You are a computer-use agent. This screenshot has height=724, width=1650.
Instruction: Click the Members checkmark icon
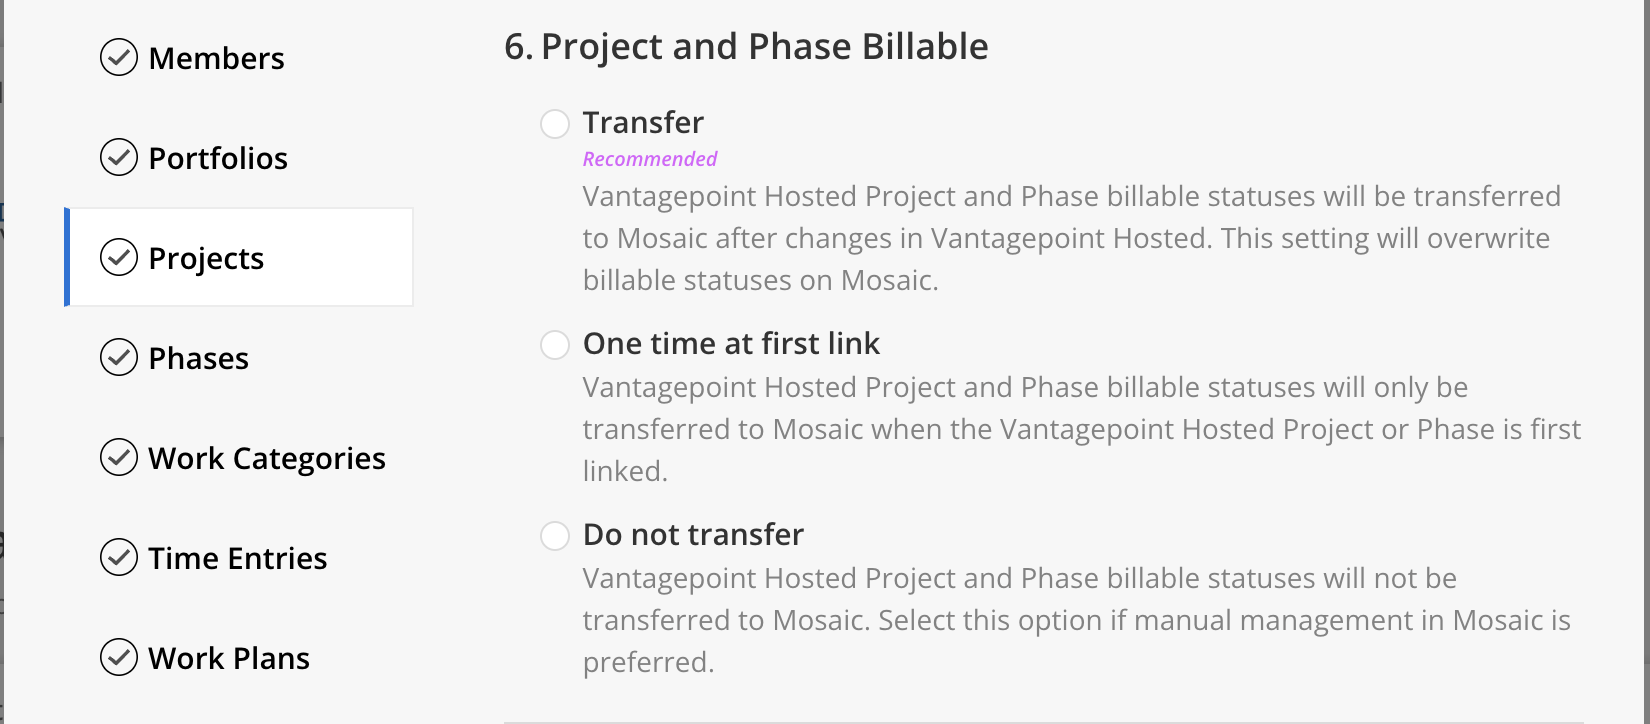(119, 57)
